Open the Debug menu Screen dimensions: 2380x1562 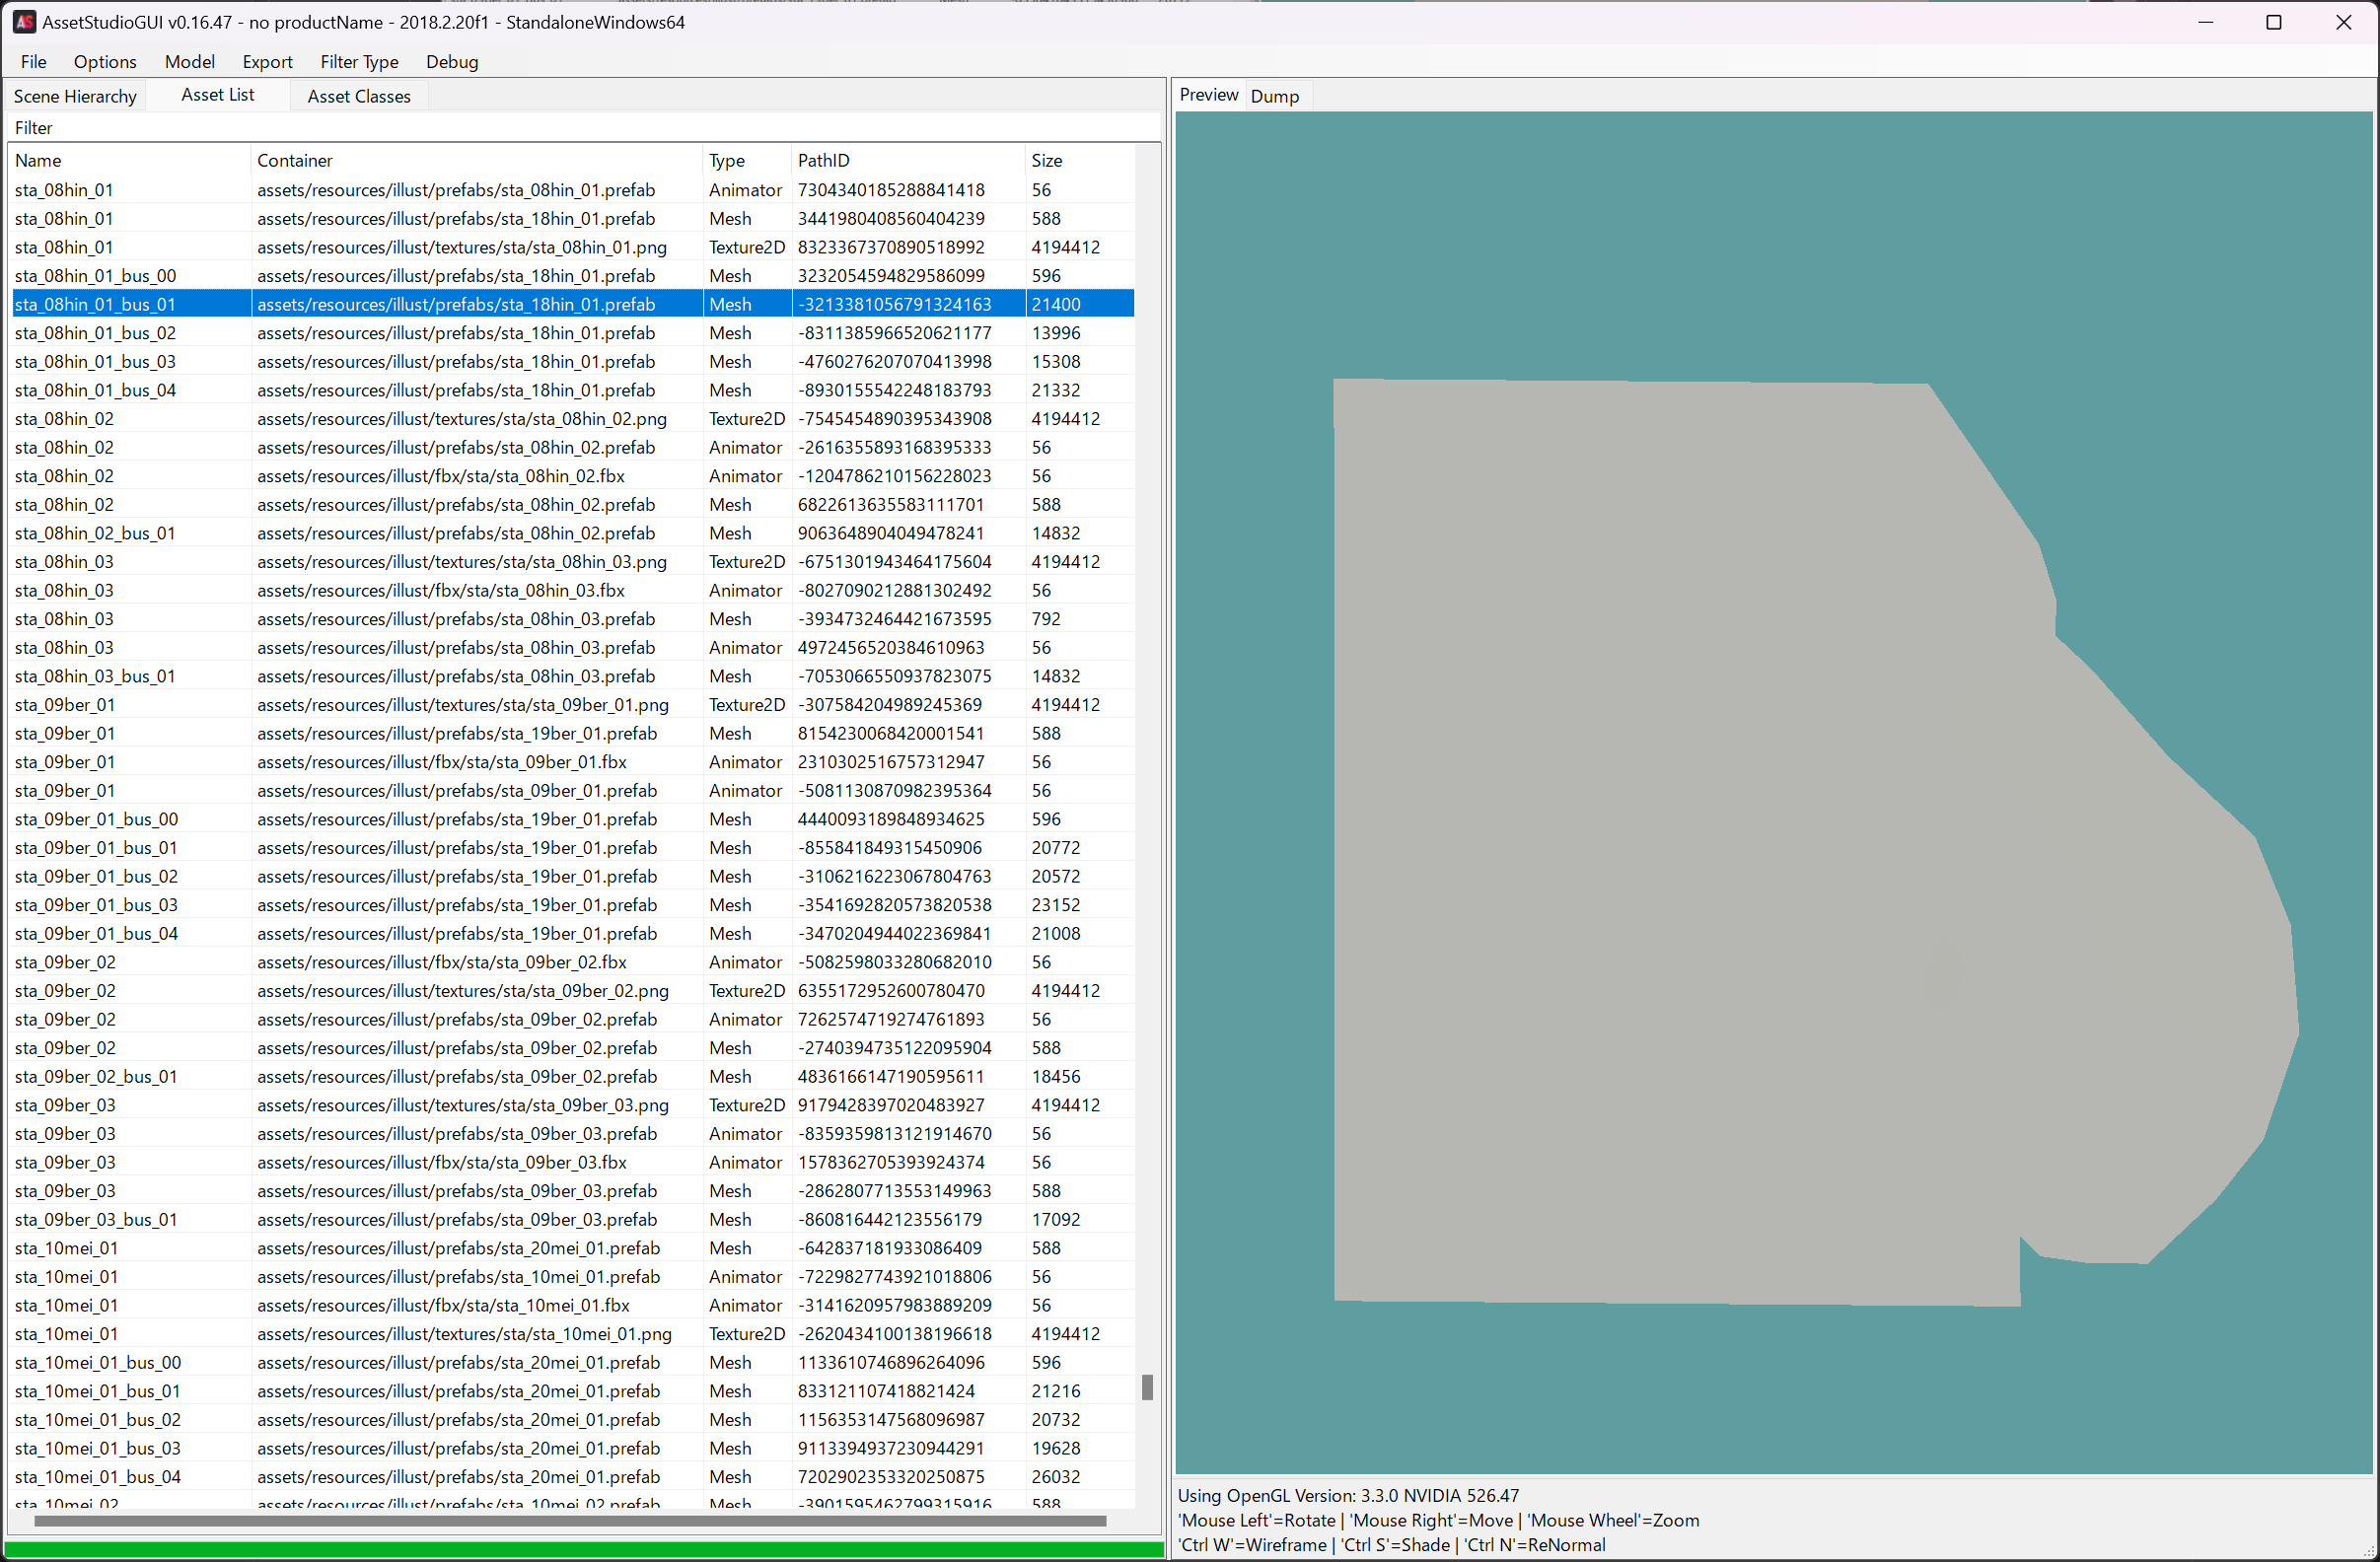(452, 62)
